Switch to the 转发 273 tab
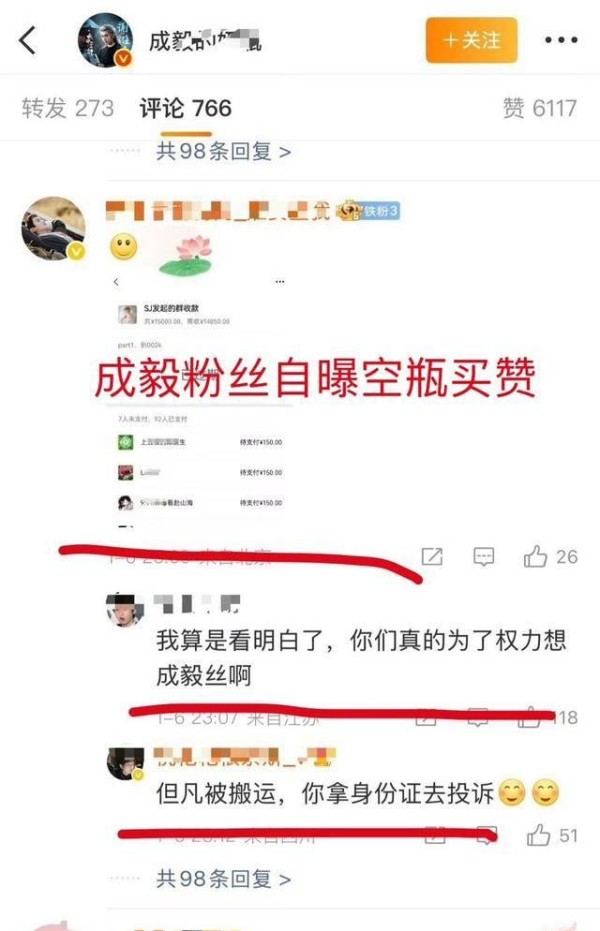Viewport: 600px width, 931px height. click(x=68, y=108)
